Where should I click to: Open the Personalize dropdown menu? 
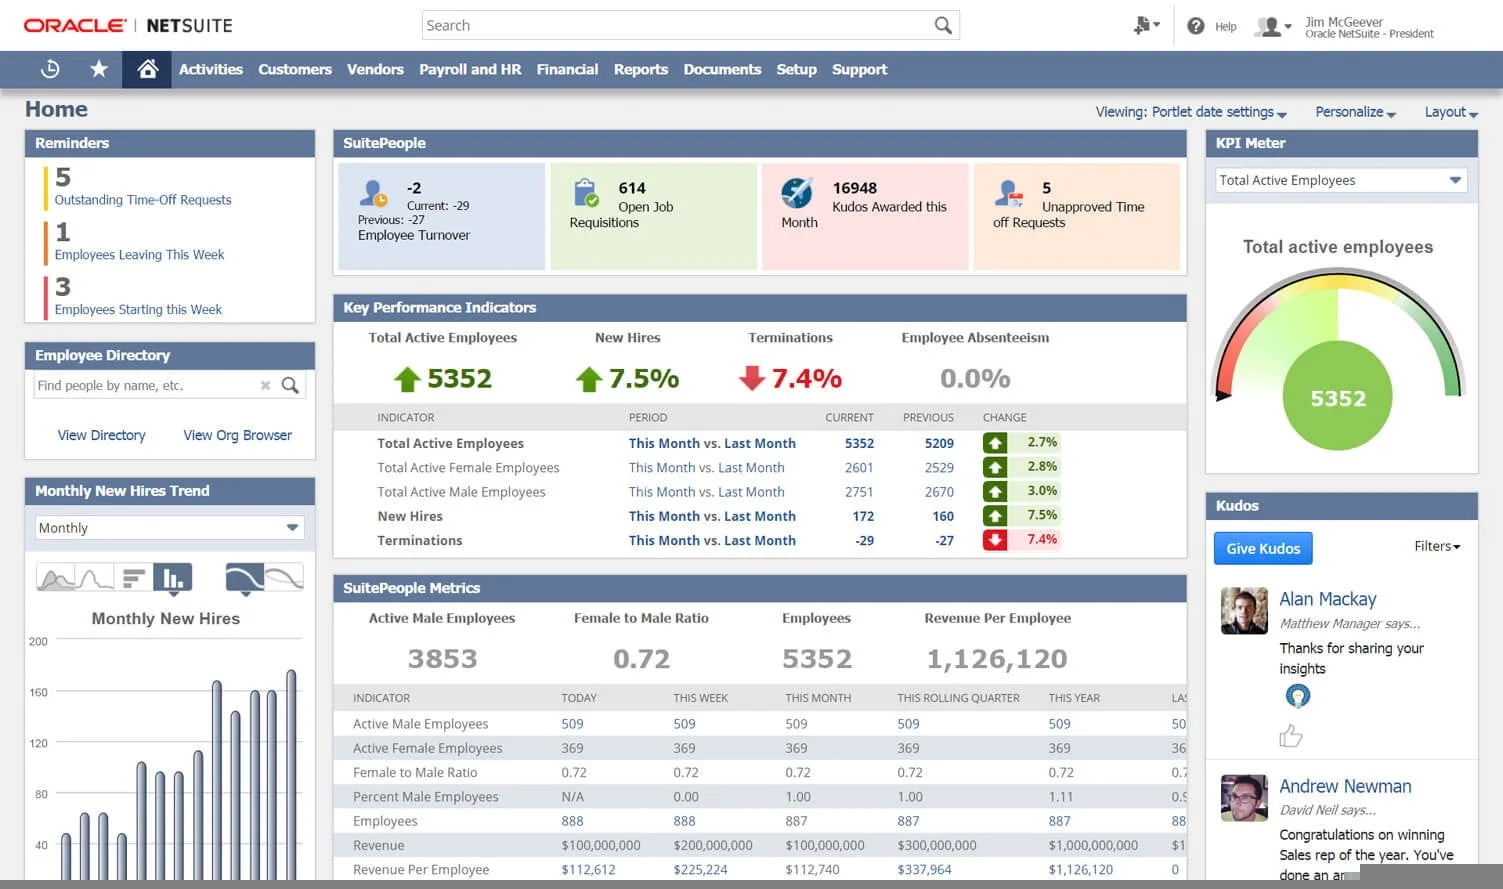coord(1353,112)
